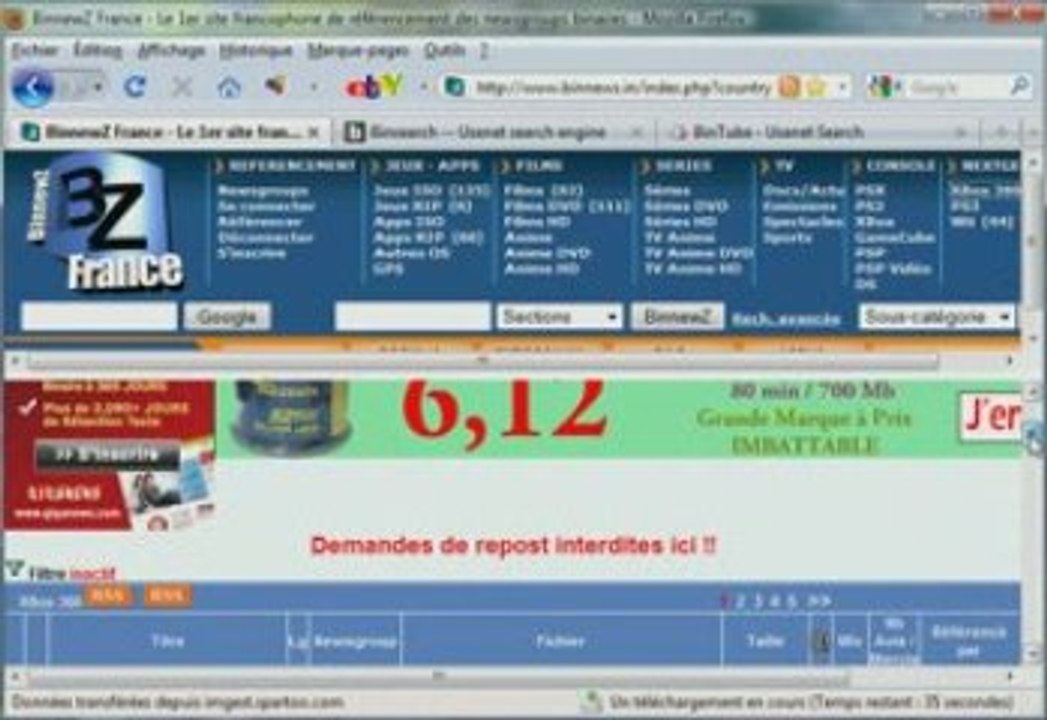This screenshot has height=720, width=1047.
Task: Click the Google search button
Action: click(227, 317)
